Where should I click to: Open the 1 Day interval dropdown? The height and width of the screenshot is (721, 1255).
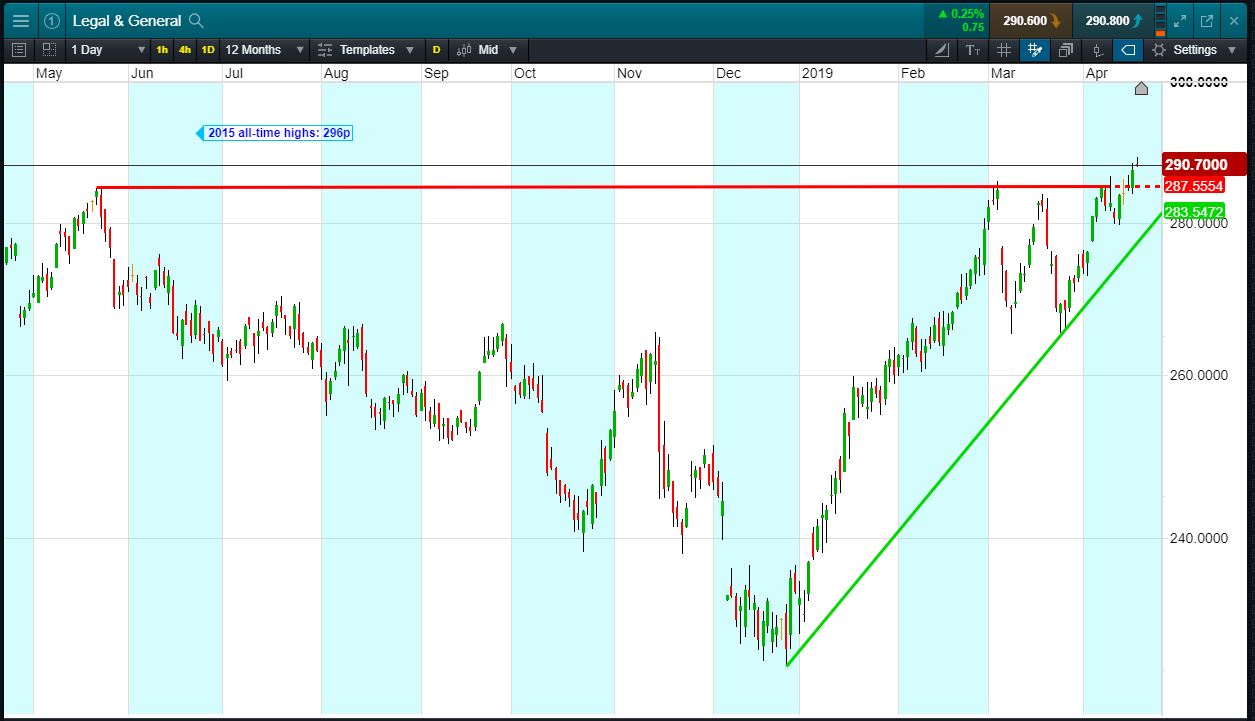107,49
